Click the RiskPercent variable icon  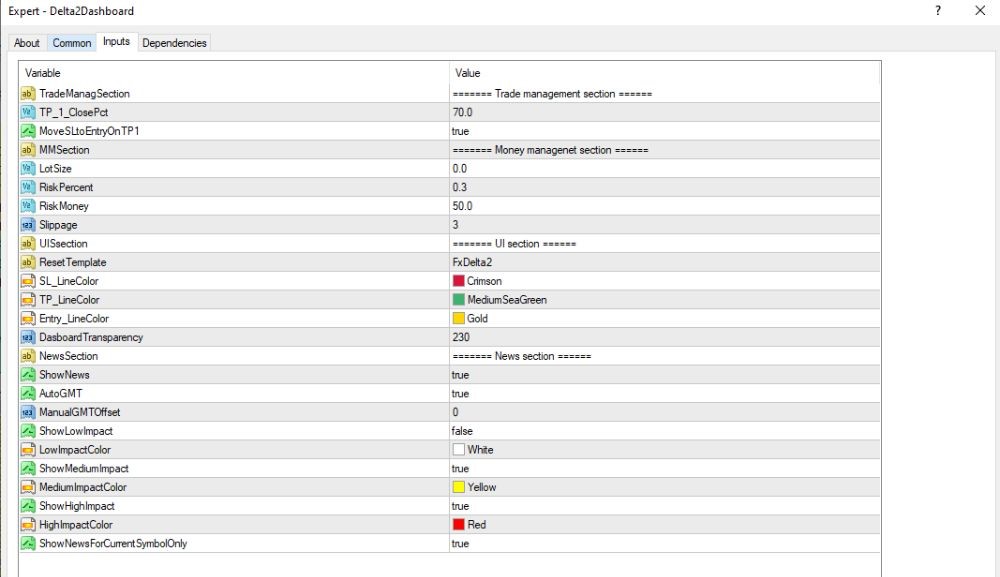click(27, 187)
